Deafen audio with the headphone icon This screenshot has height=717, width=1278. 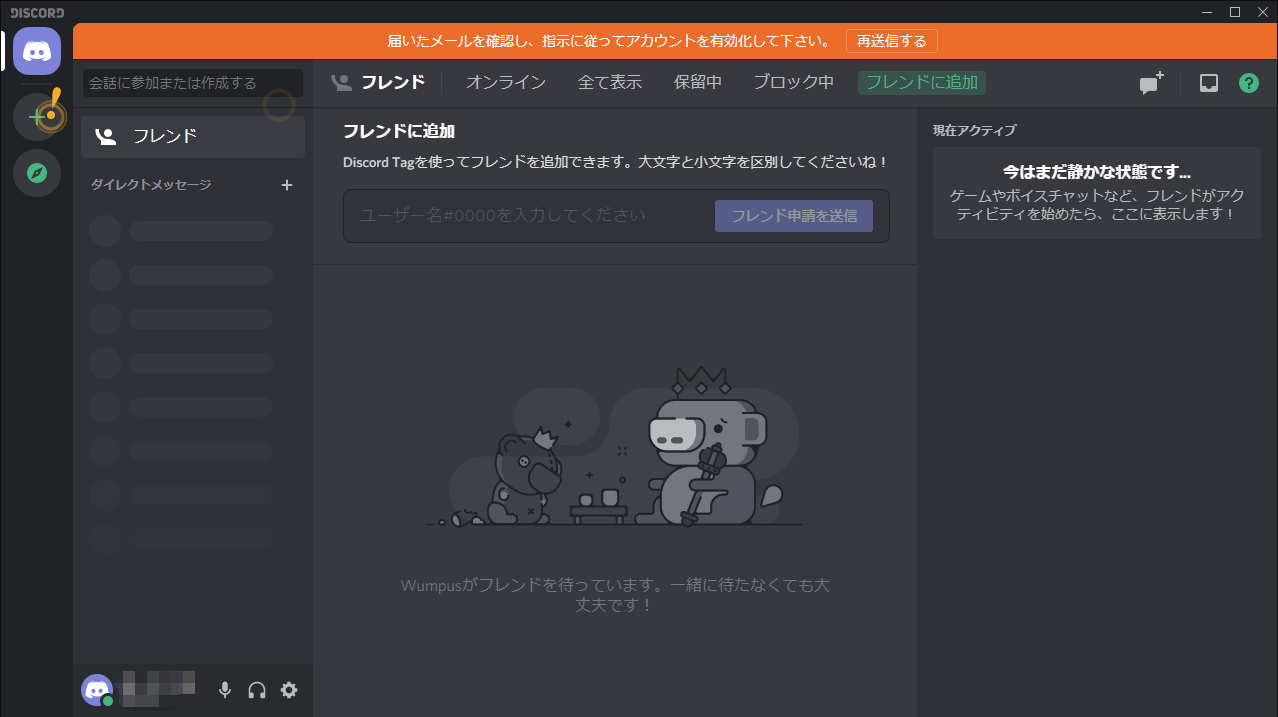pos(256,690)
